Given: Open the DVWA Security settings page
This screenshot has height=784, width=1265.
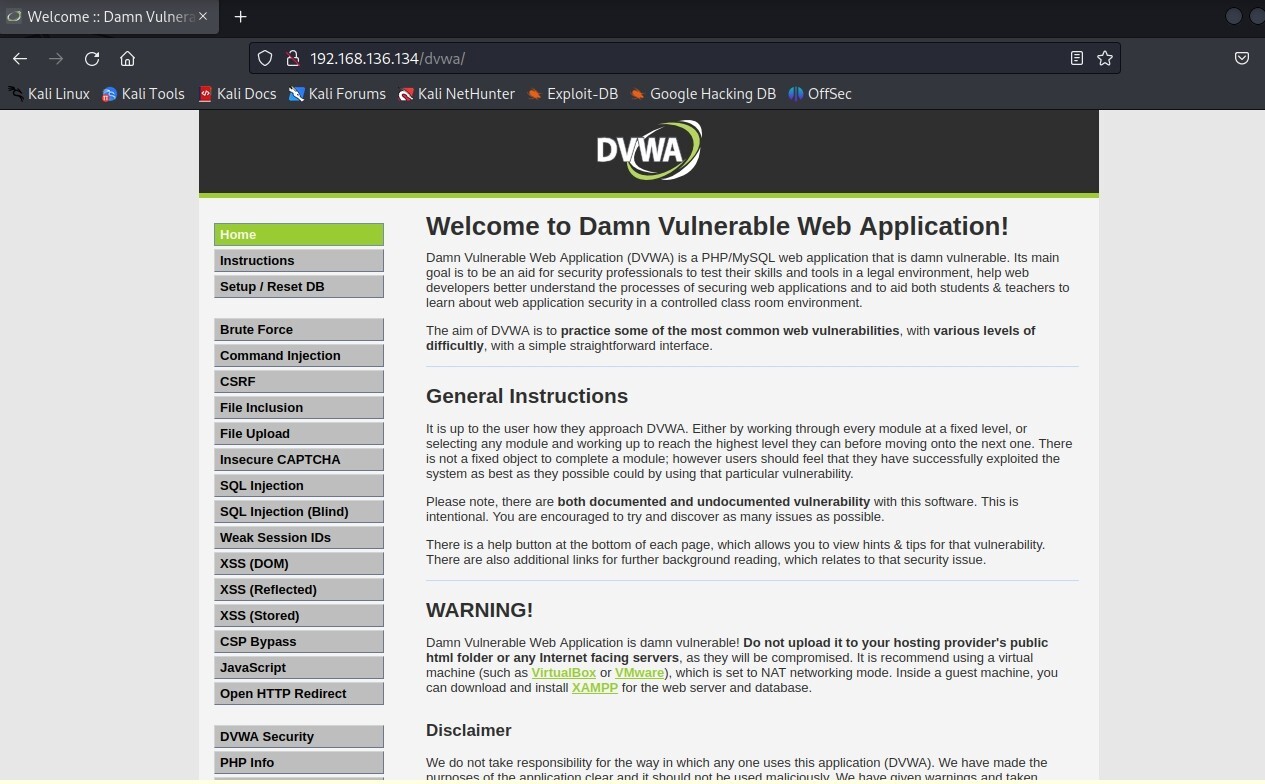Looking at the screenshot, I should pos(299,736).
